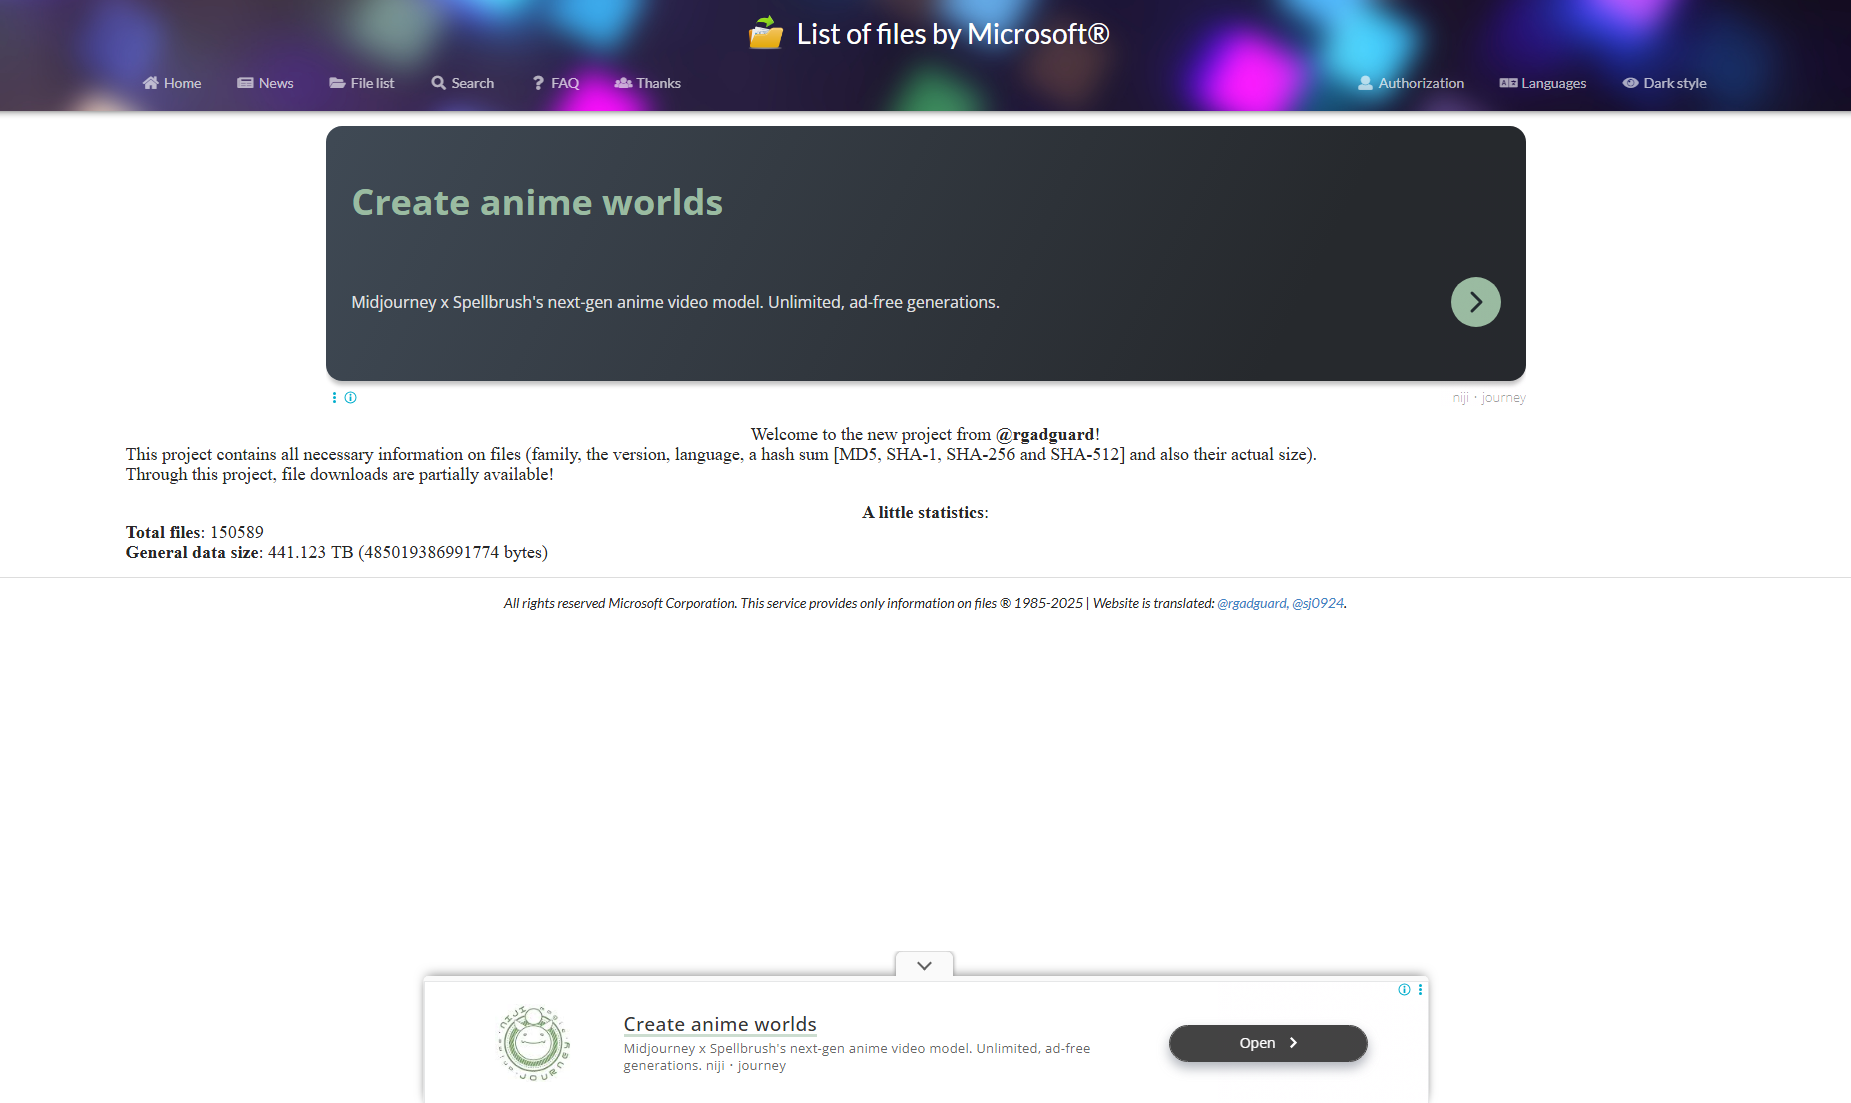Click the banner ad info icon
Image resolution: width=1851 pixels, height=1103 pixels.
point(351,398)
